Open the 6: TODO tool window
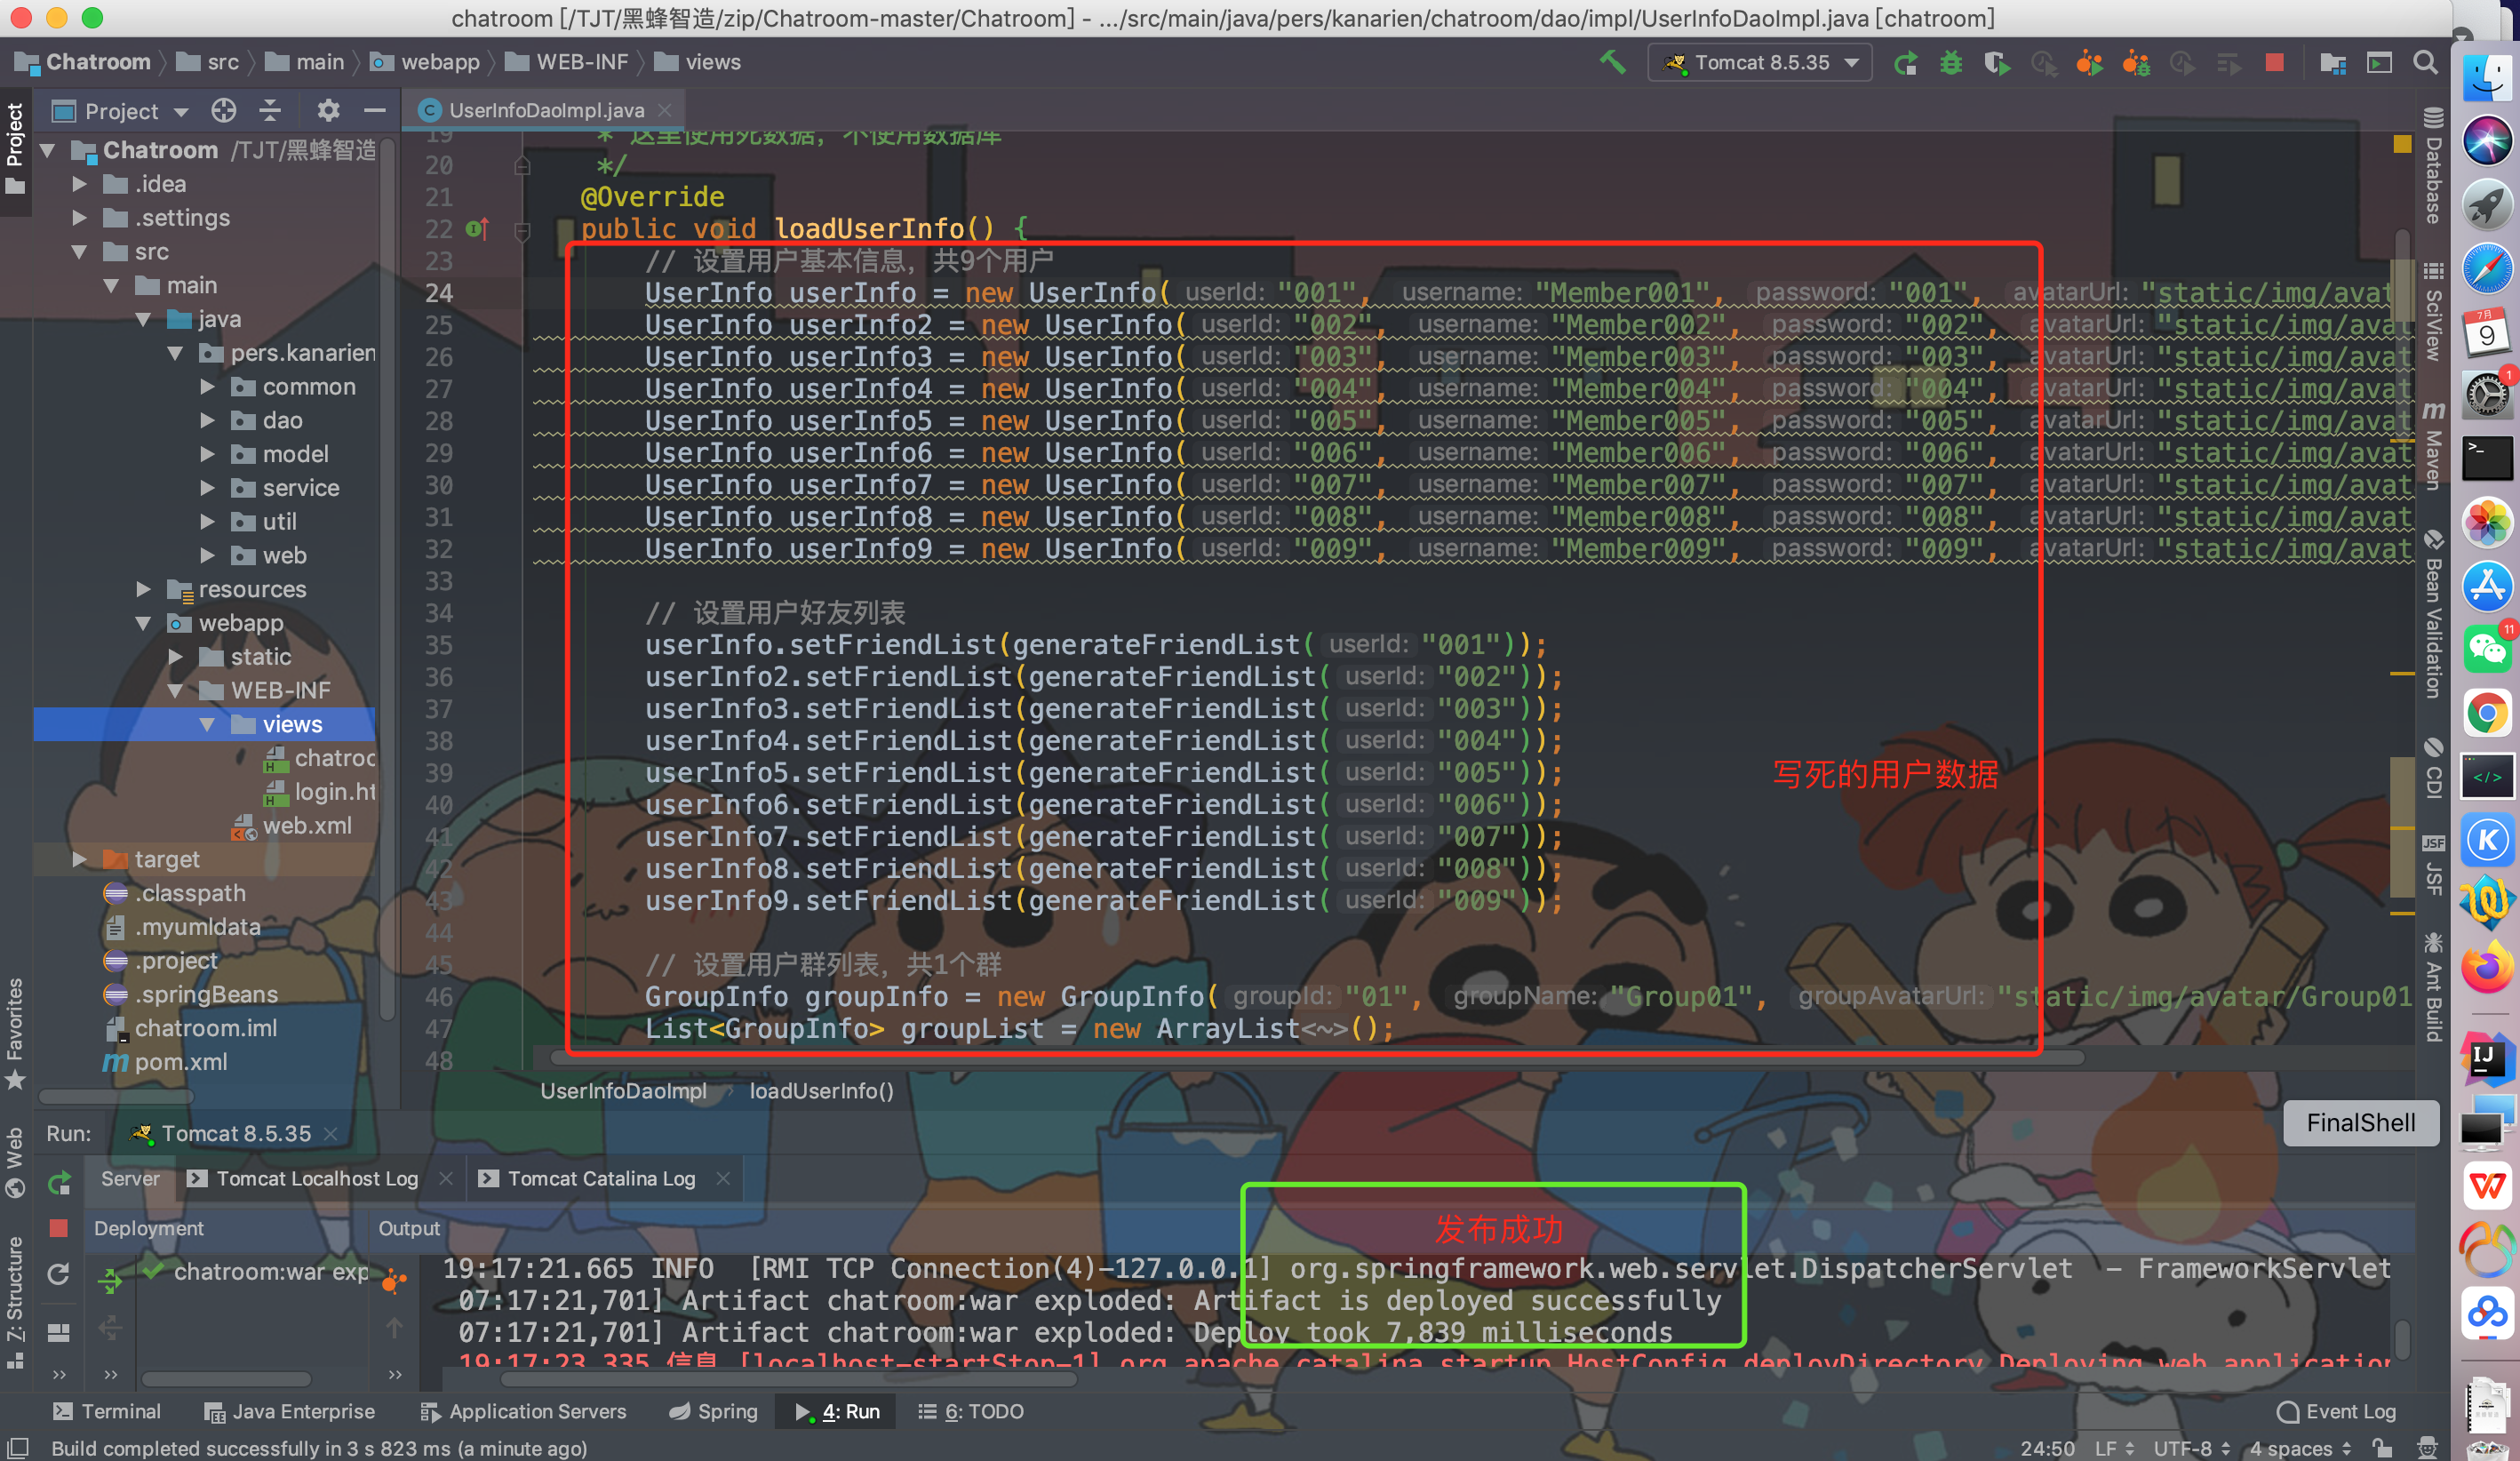The width and height of the screenshot is (2520, 1461). (971, 1412)
